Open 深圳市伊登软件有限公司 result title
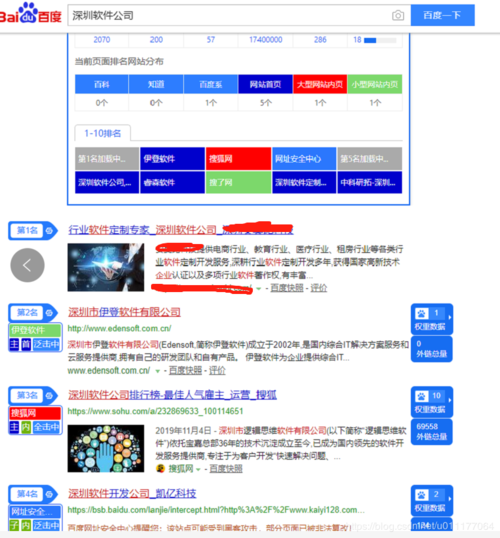 coord(124,312)
